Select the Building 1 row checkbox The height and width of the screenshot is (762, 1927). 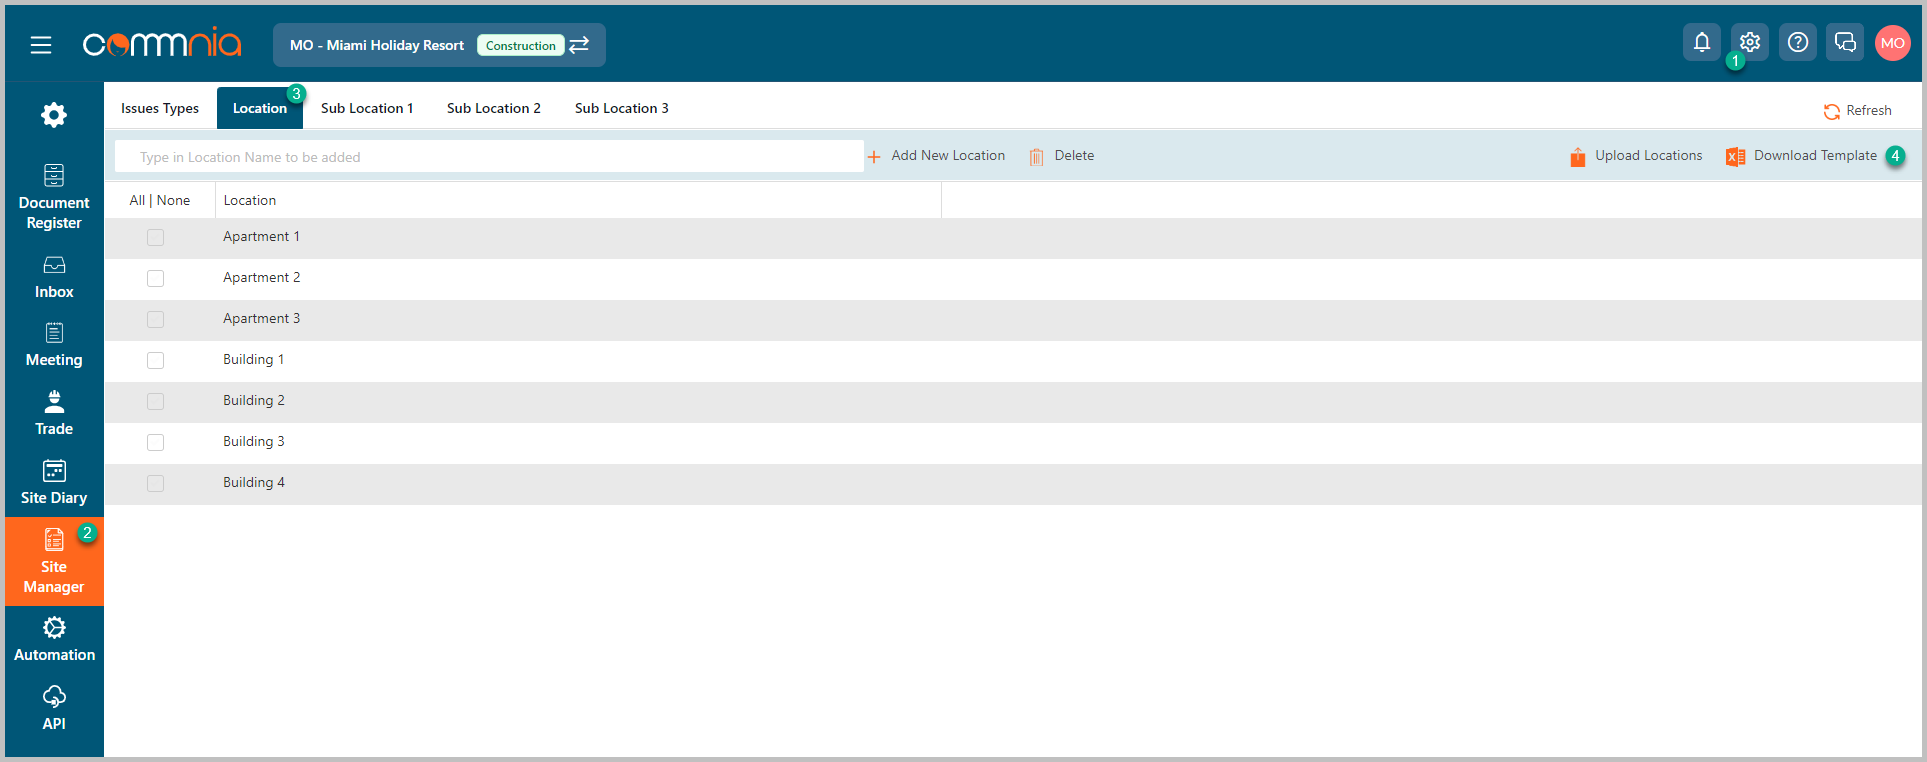(x=155, y=361)
